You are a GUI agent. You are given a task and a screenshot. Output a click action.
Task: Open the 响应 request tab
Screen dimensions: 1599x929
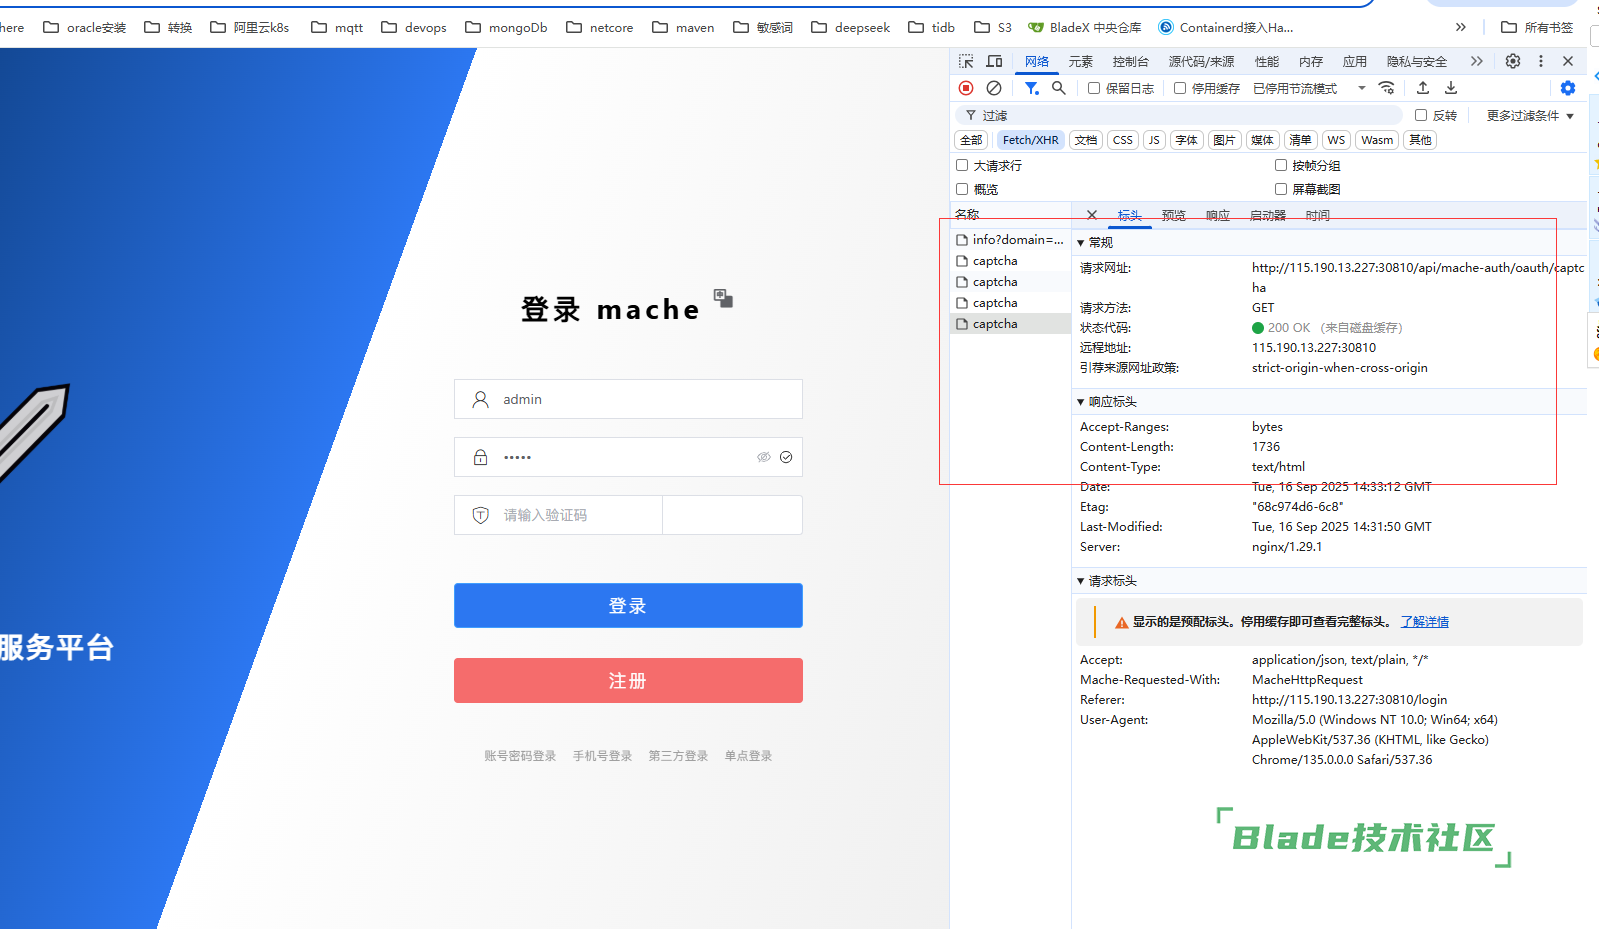coord(1218,215)
